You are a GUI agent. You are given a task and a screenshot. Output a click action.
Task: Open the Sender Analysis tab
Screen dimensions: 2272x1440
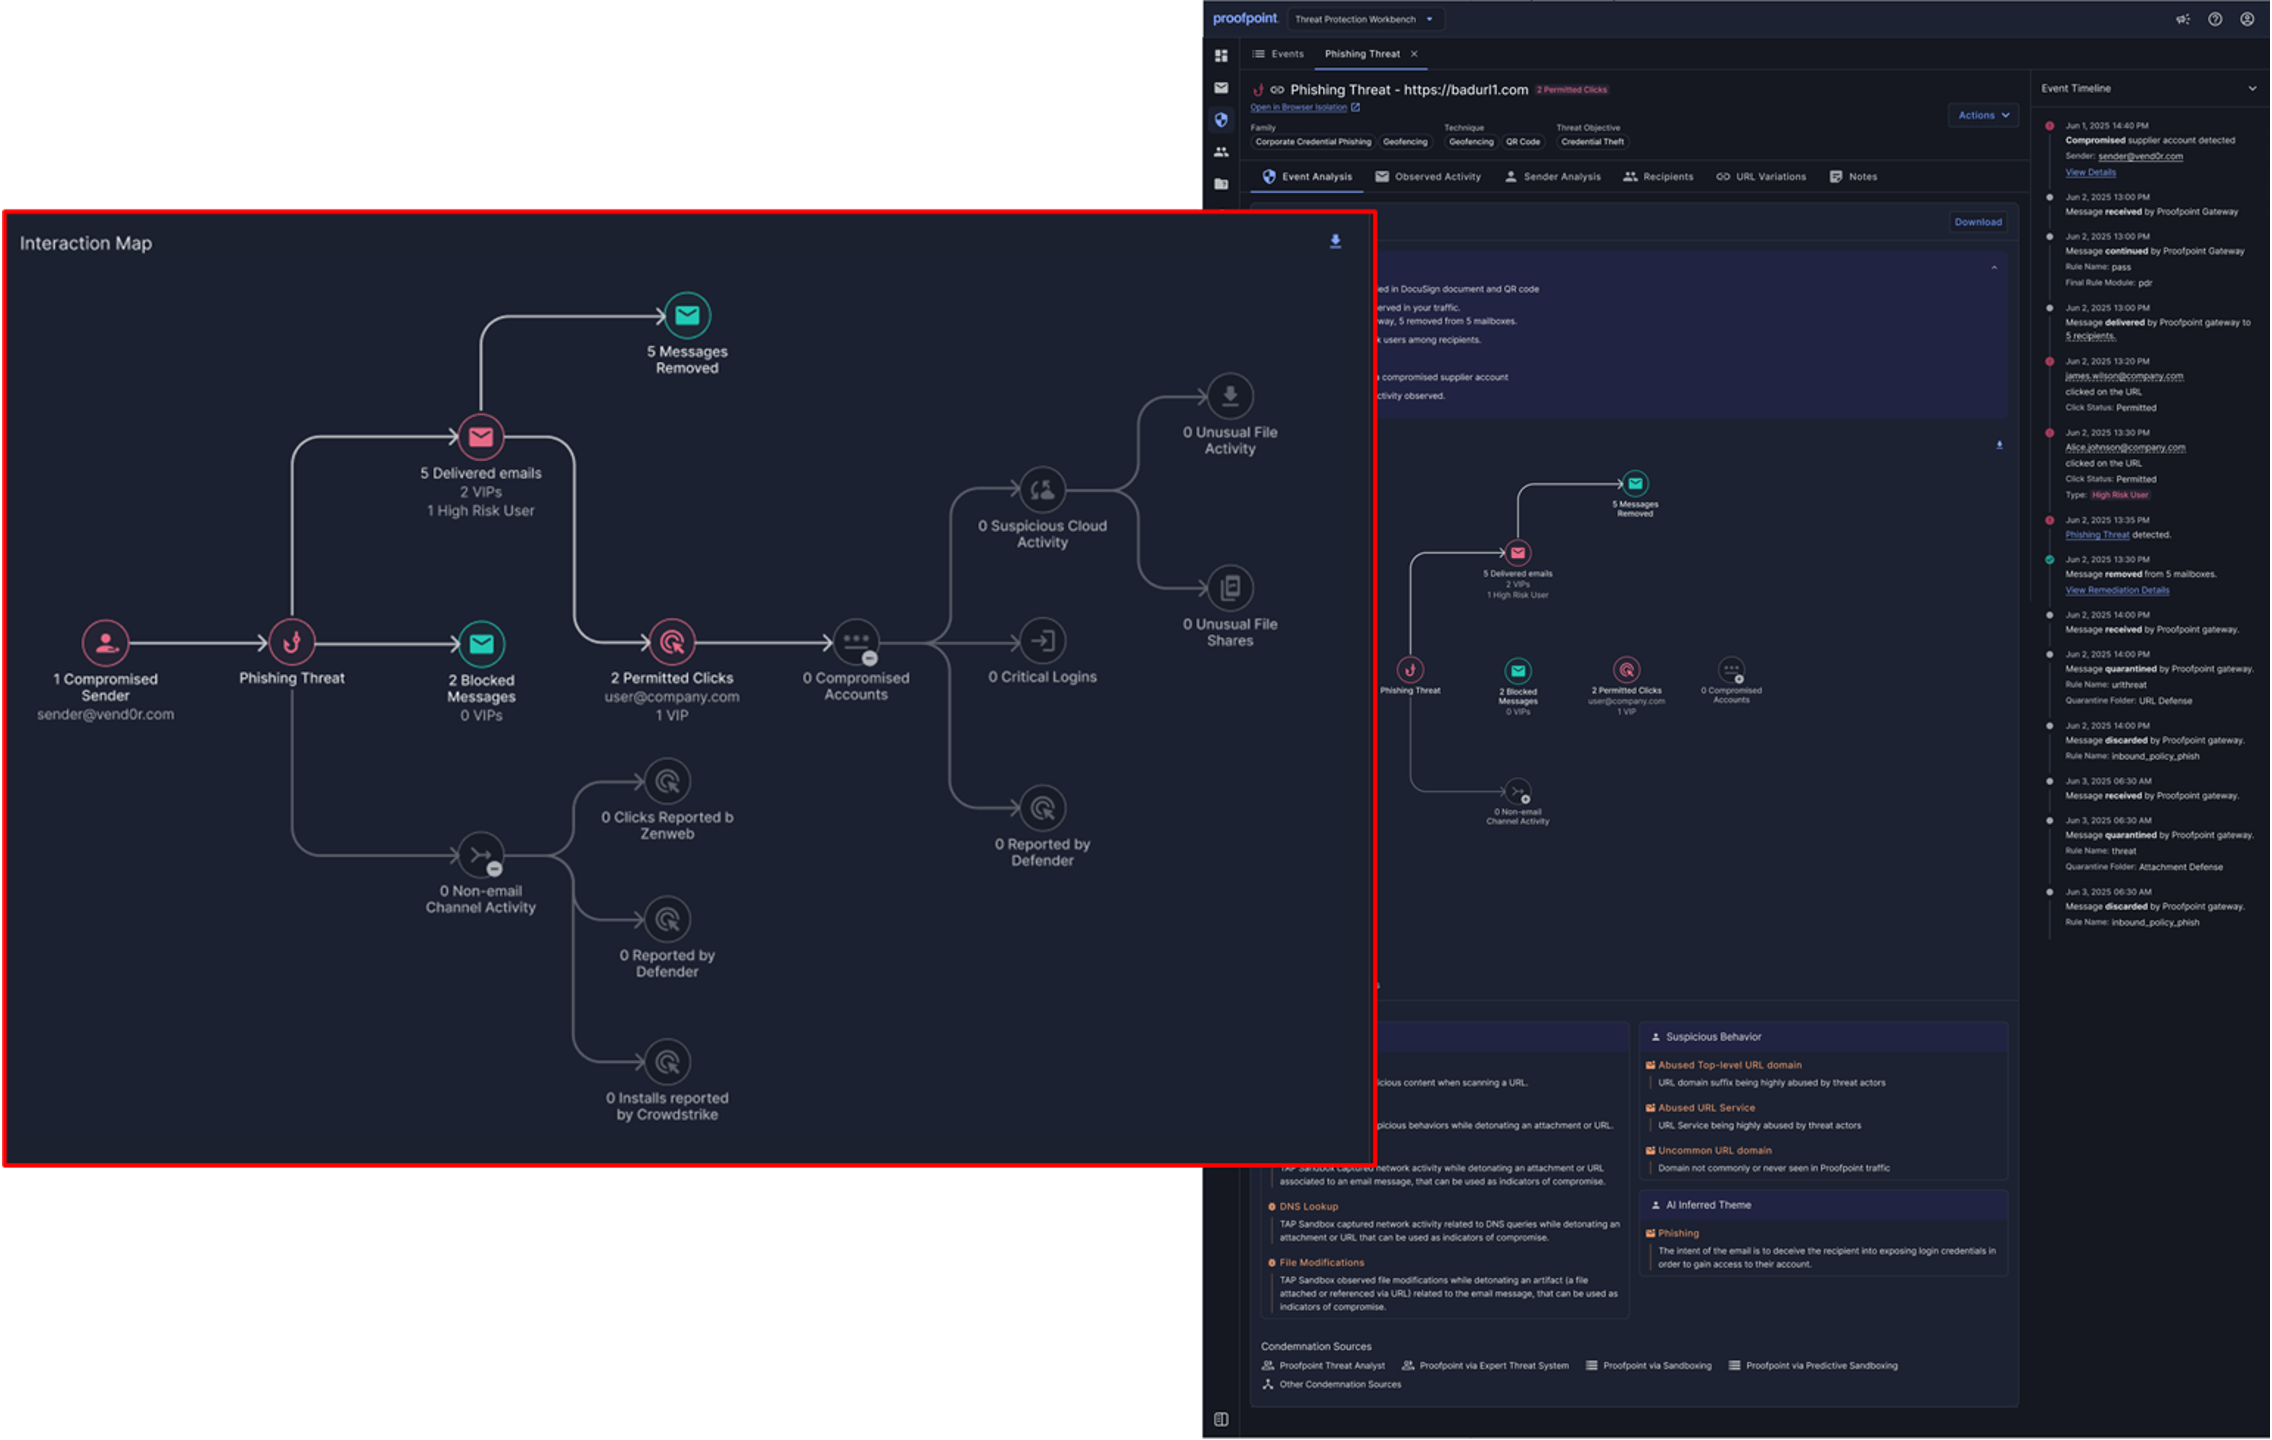click(1552, 177)
